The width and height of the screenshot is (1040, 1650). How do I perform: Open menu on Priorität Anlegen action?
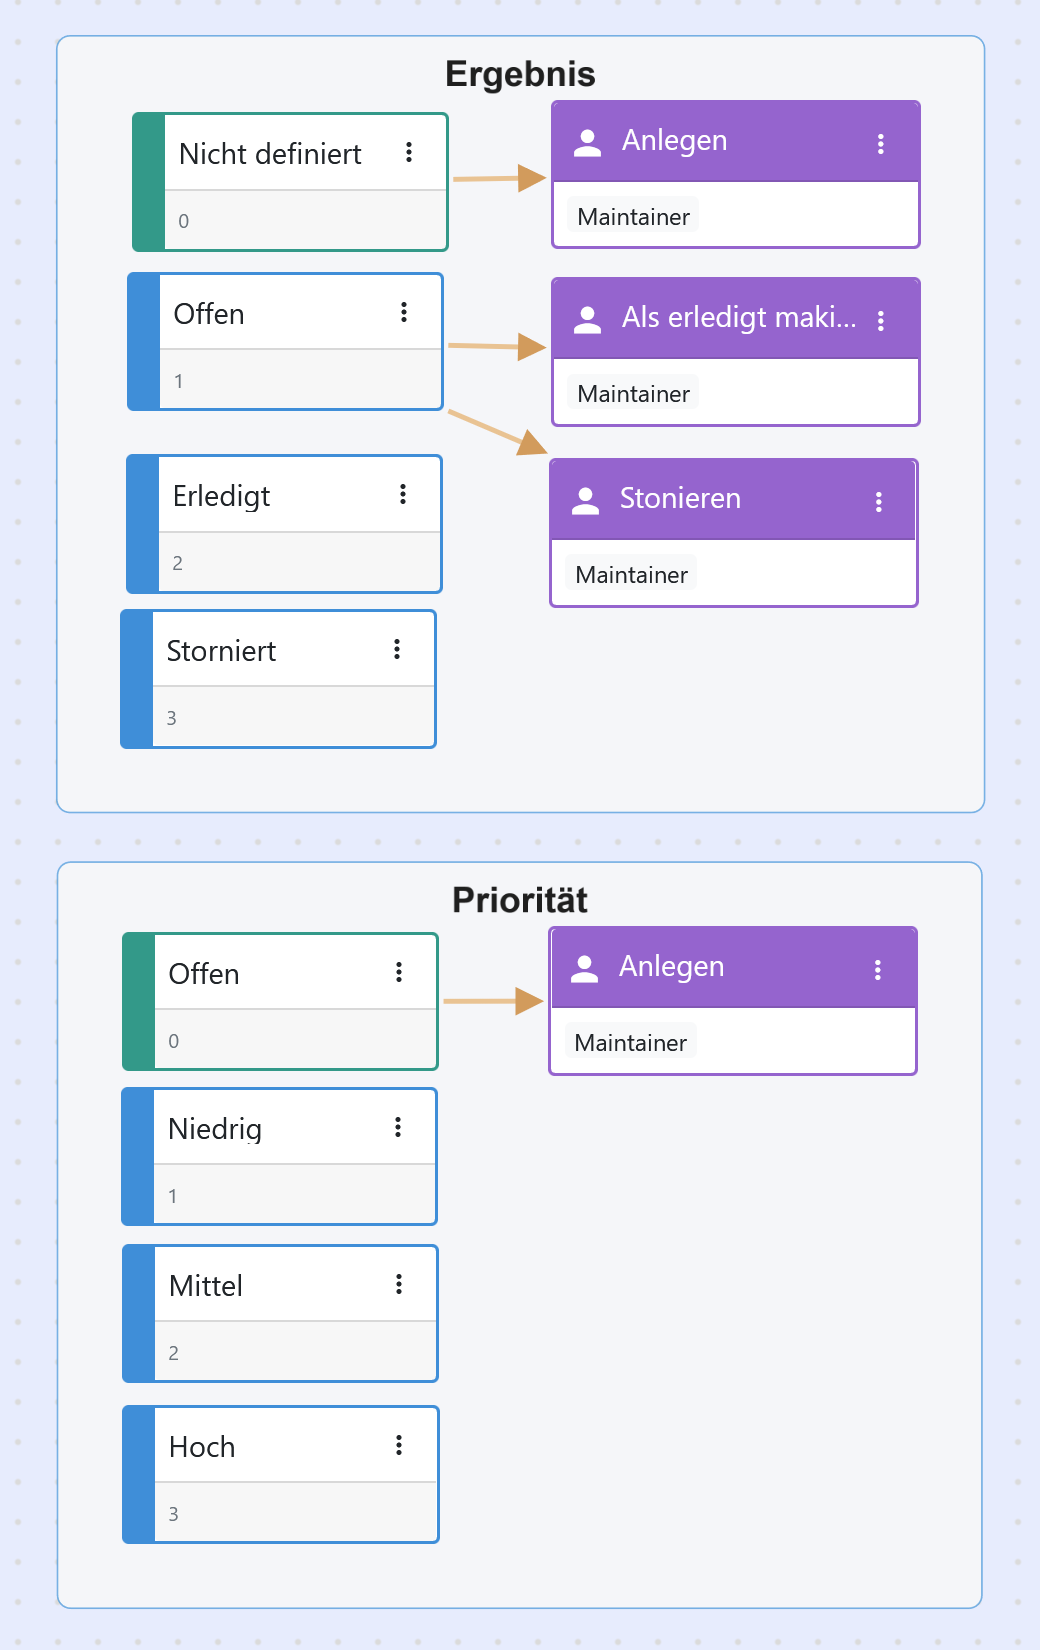coord(878,969)
